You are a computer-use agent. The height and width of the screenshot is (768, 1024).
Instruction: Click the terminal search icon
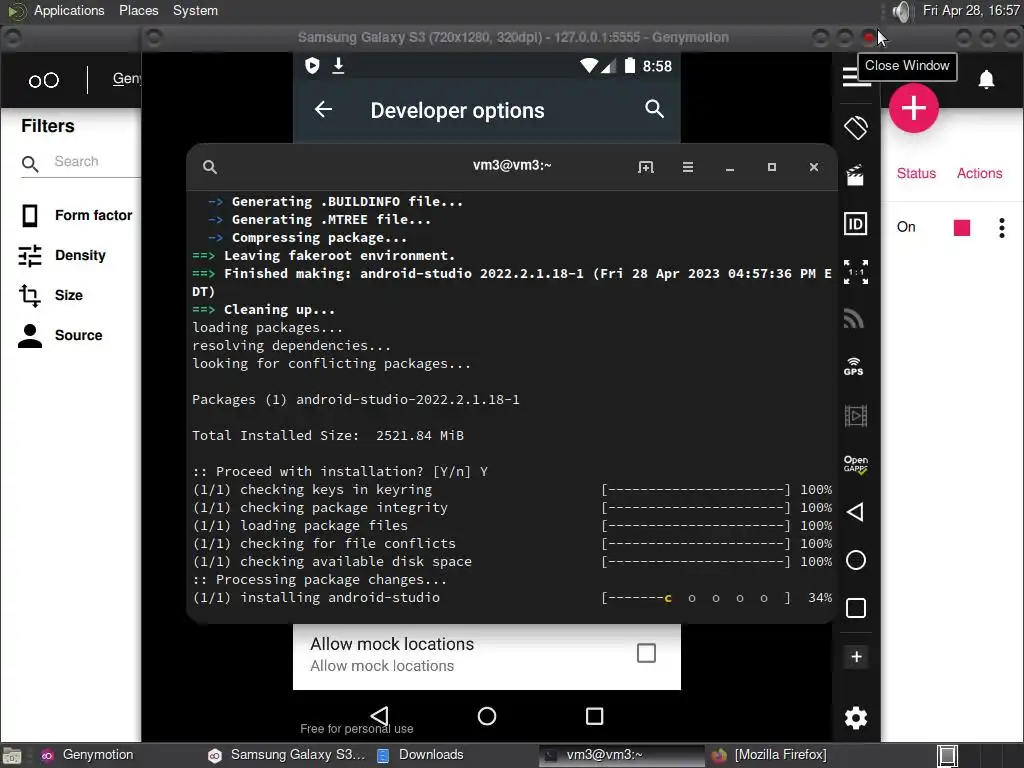pos(210,167)
